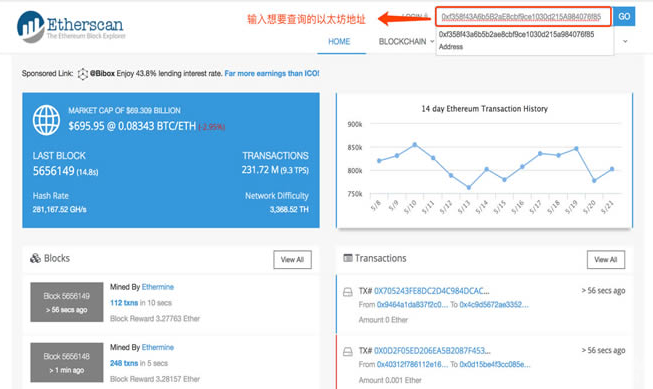The width and height of the screenshot is (653, 389).
Task: Click the 5/13 lowest data point on chart
Action: [469, 188]
